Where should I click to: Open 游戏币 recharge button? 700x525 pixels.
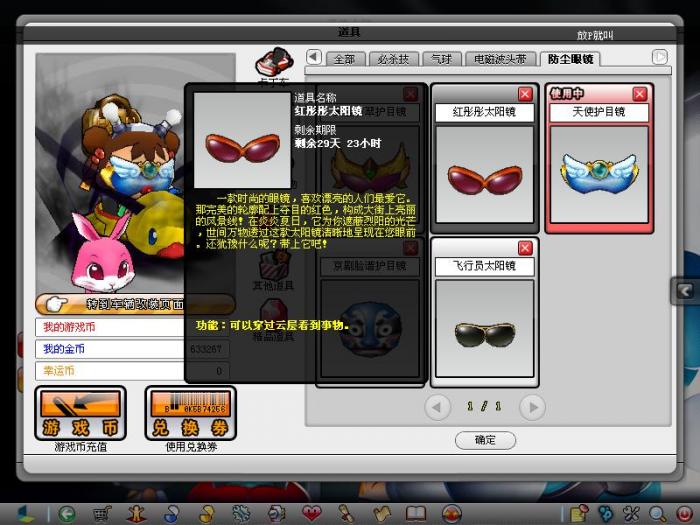[80, 413]
